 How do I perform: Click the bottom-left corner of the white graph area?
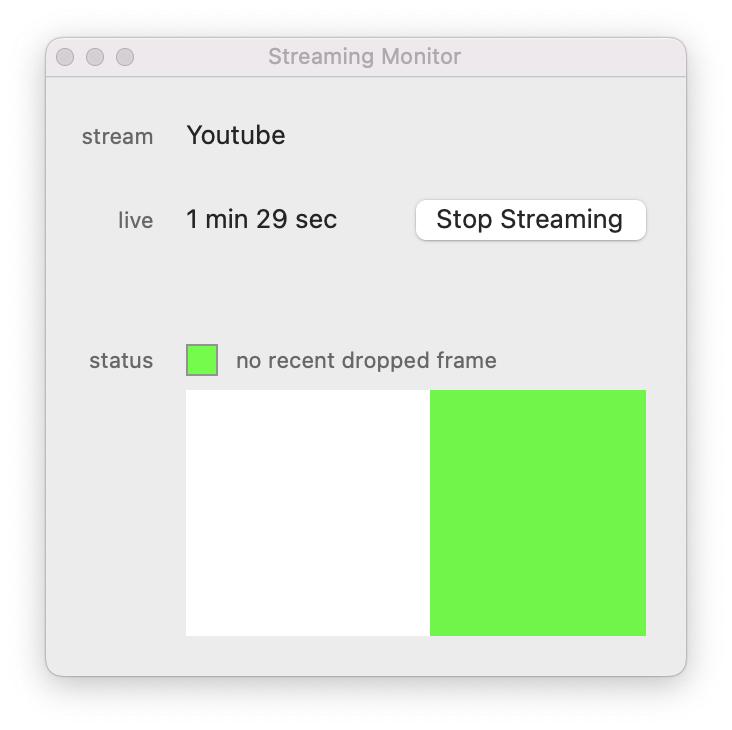point(191,630)
